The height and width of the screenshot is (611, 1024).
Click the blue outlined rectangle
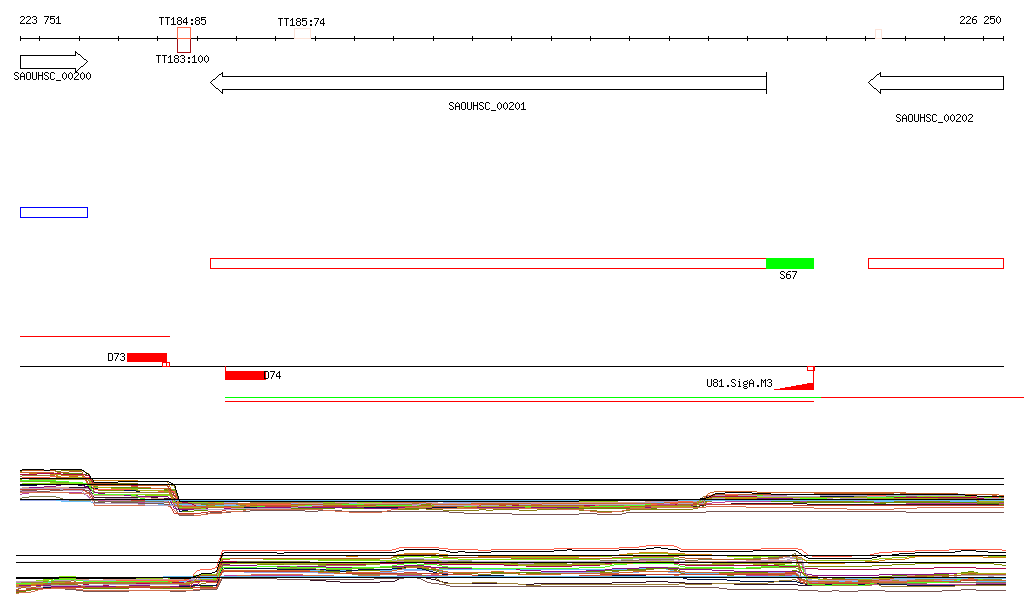pos(54,213)
